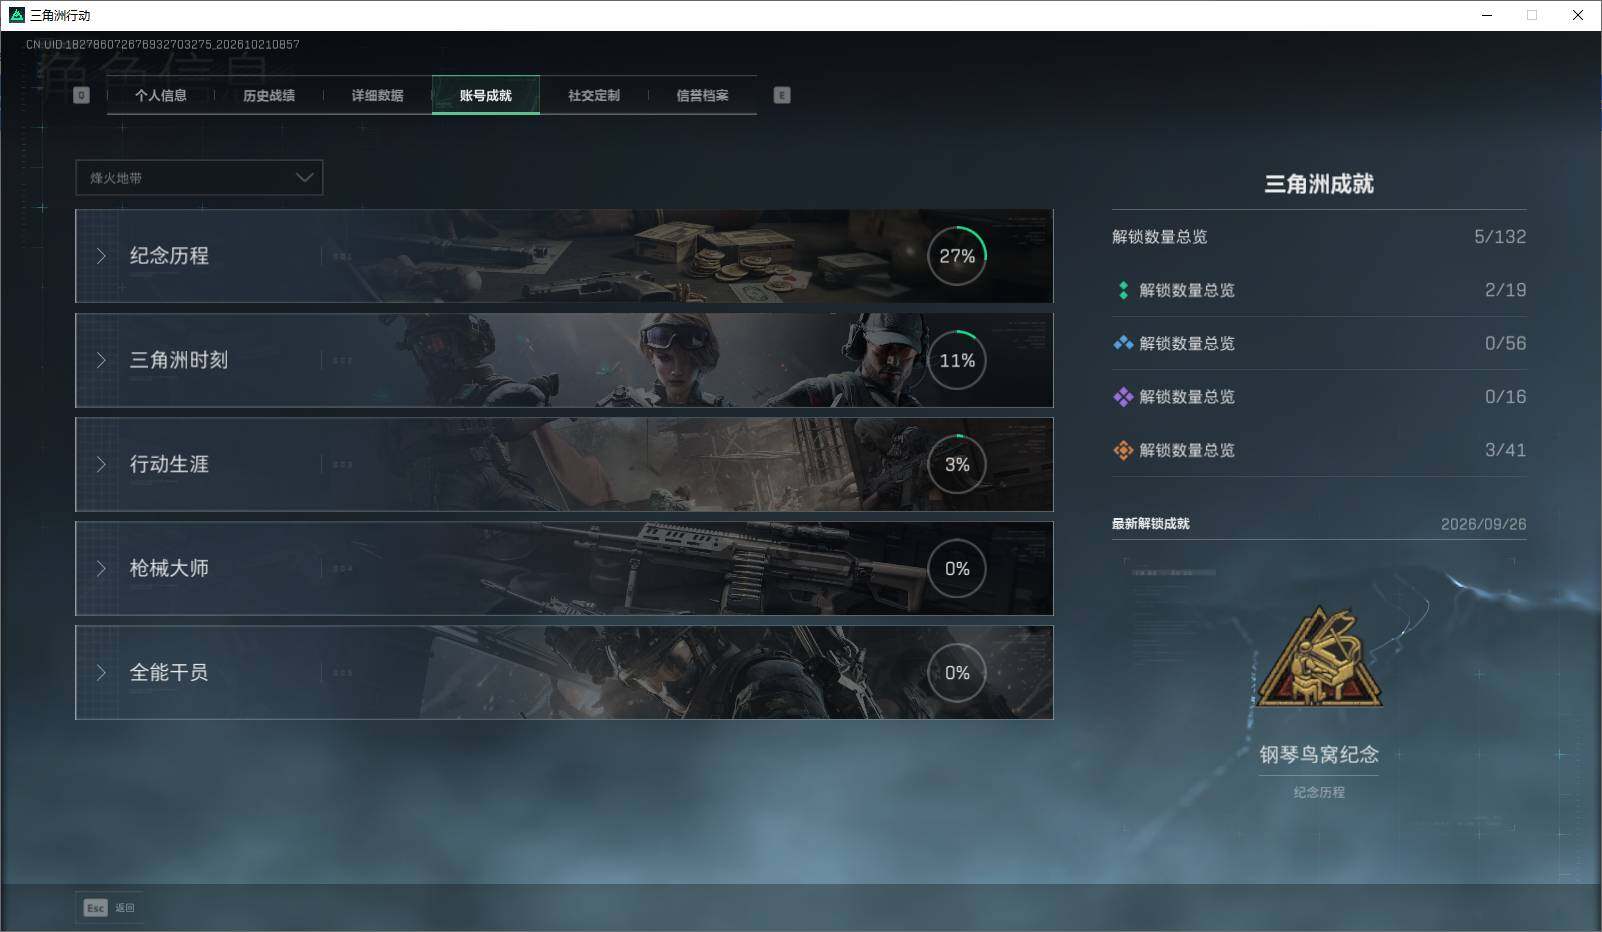Click the 2026/09/26 unlock date
Image resolution: width=1602 pixels, height=932 pixels.
[1484, 524]
